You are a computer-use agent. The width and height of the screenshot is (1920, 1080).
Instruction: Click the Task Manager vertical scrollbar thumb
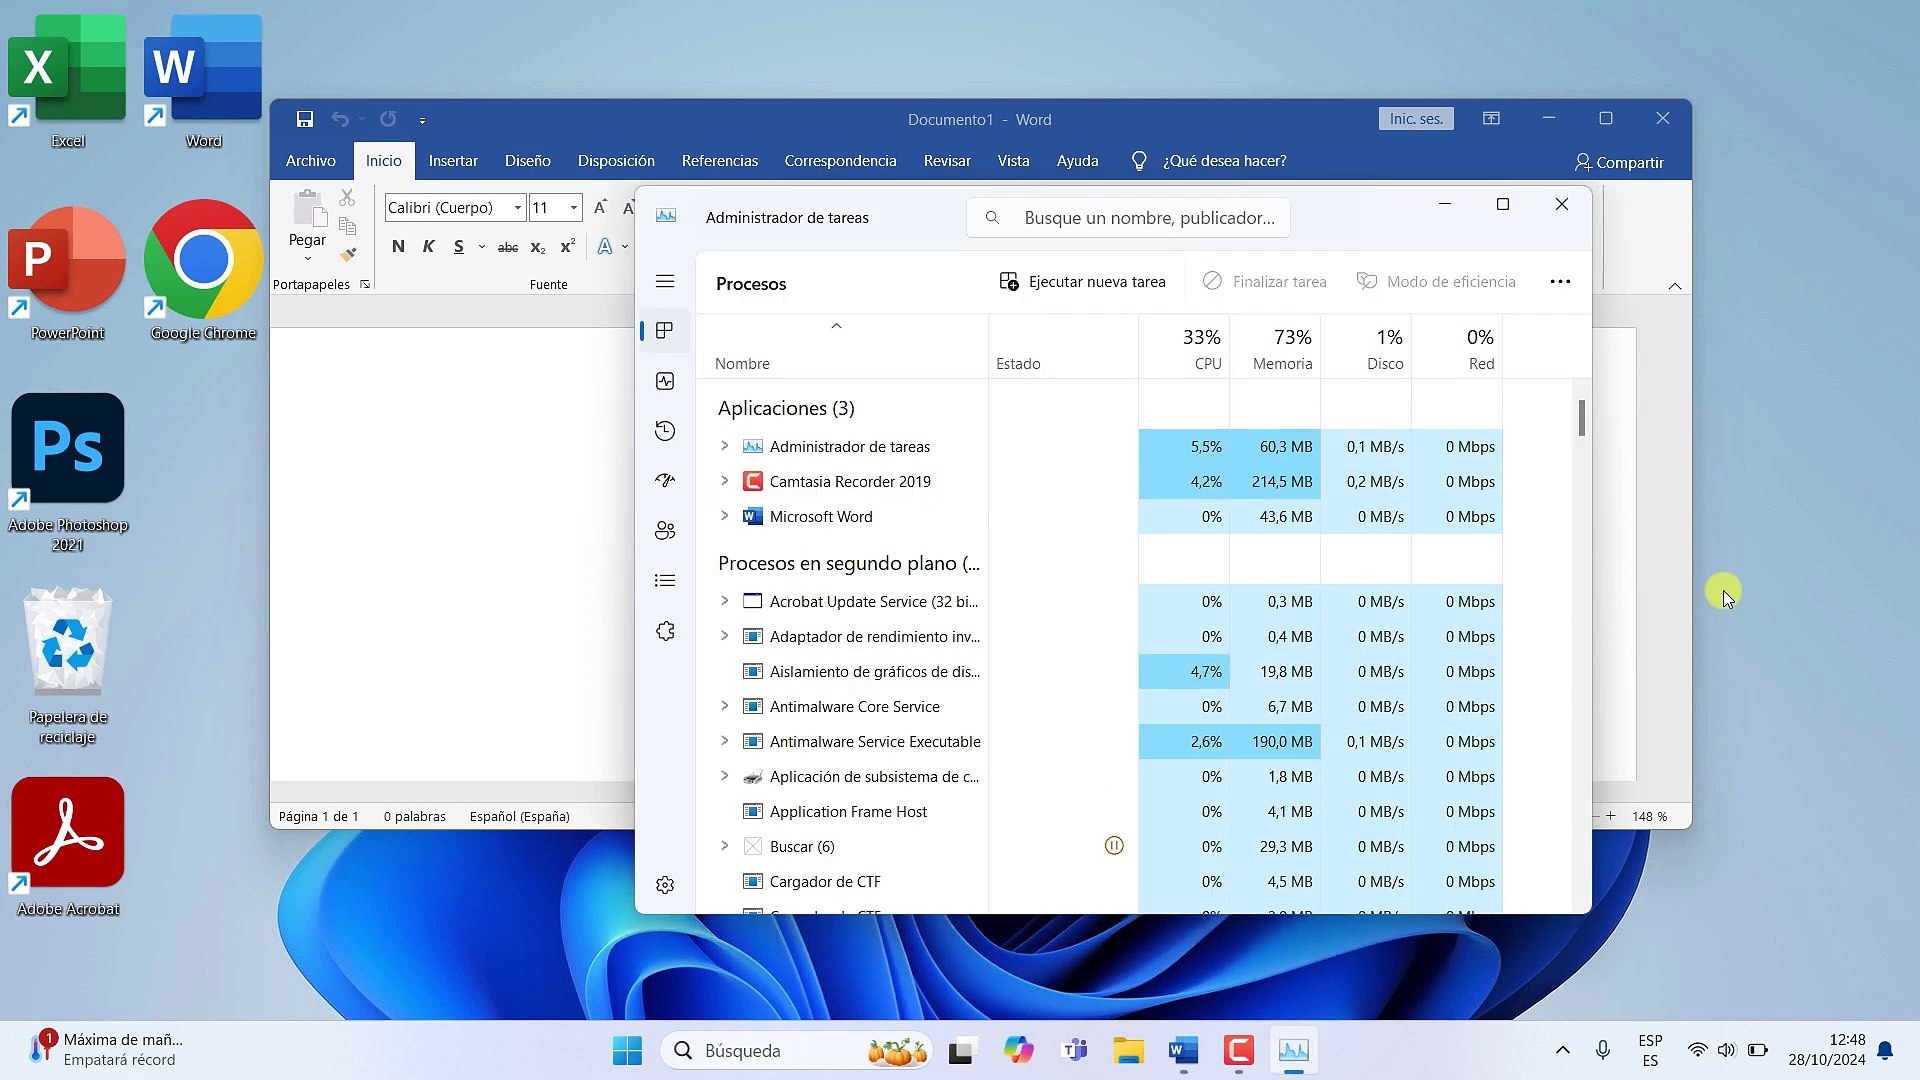point(1582,418)
